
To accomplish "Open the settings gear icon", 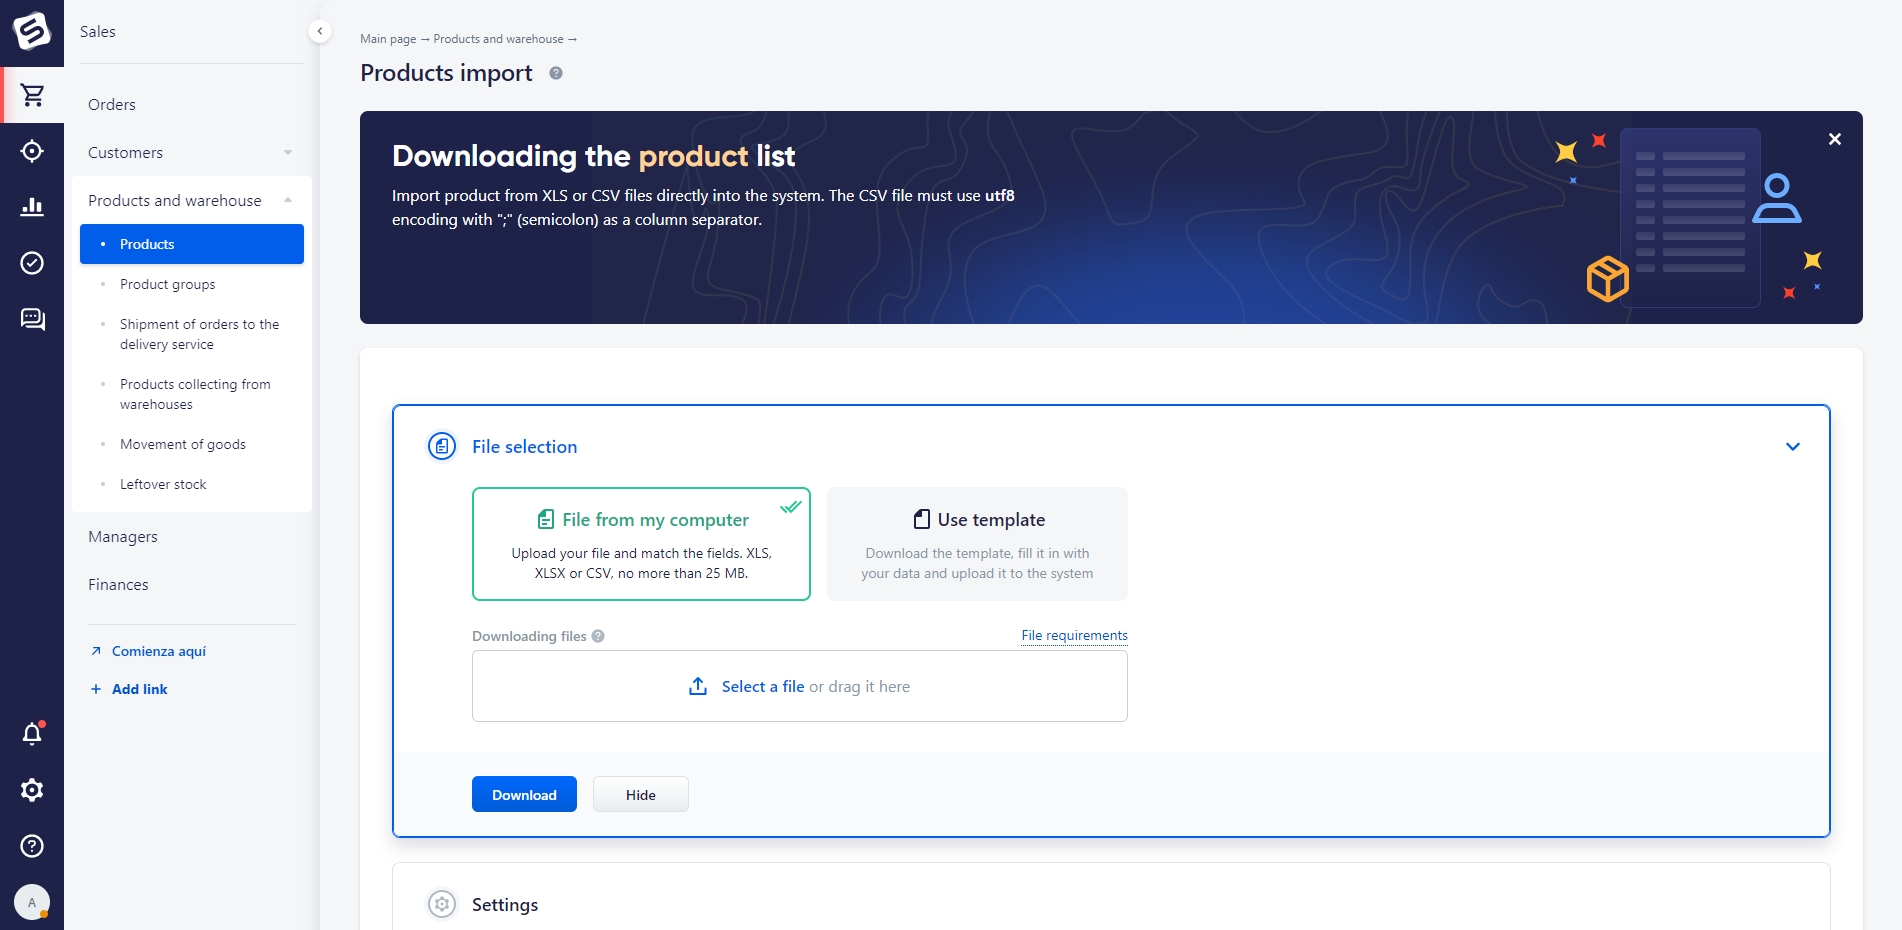I will pyautogui.click(x=32, y=790).
